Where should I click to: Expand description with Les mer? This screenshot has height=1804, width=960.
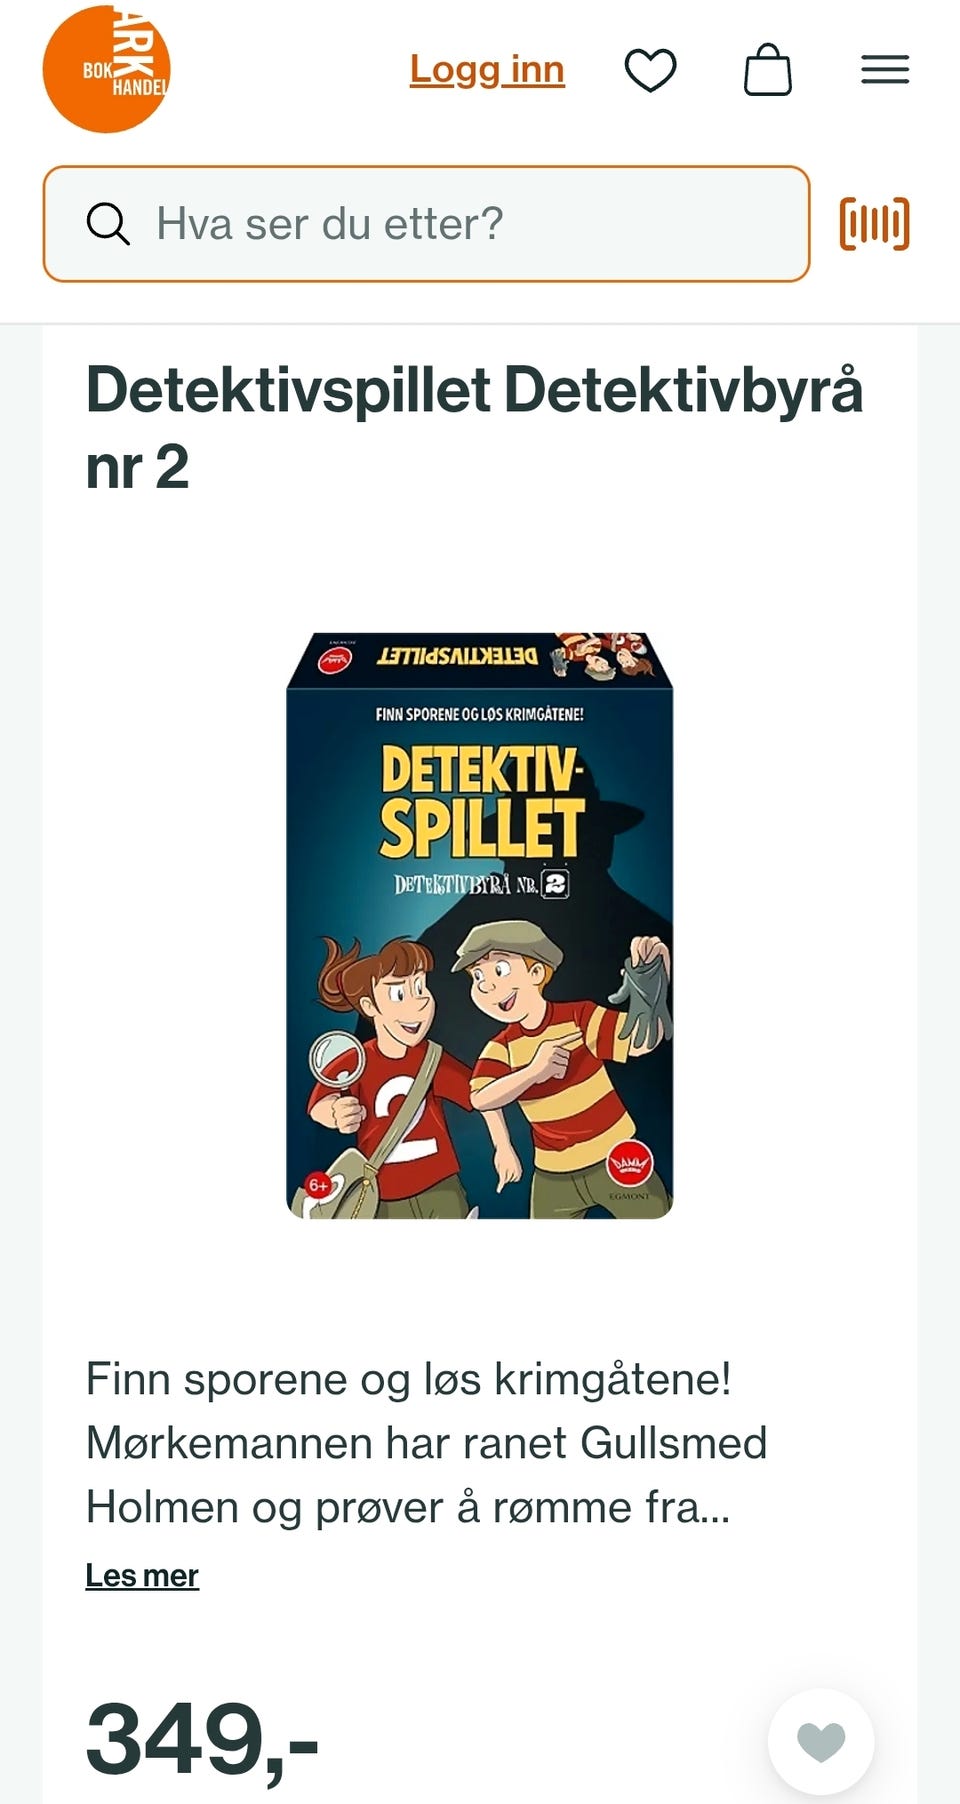[142, 1575]
